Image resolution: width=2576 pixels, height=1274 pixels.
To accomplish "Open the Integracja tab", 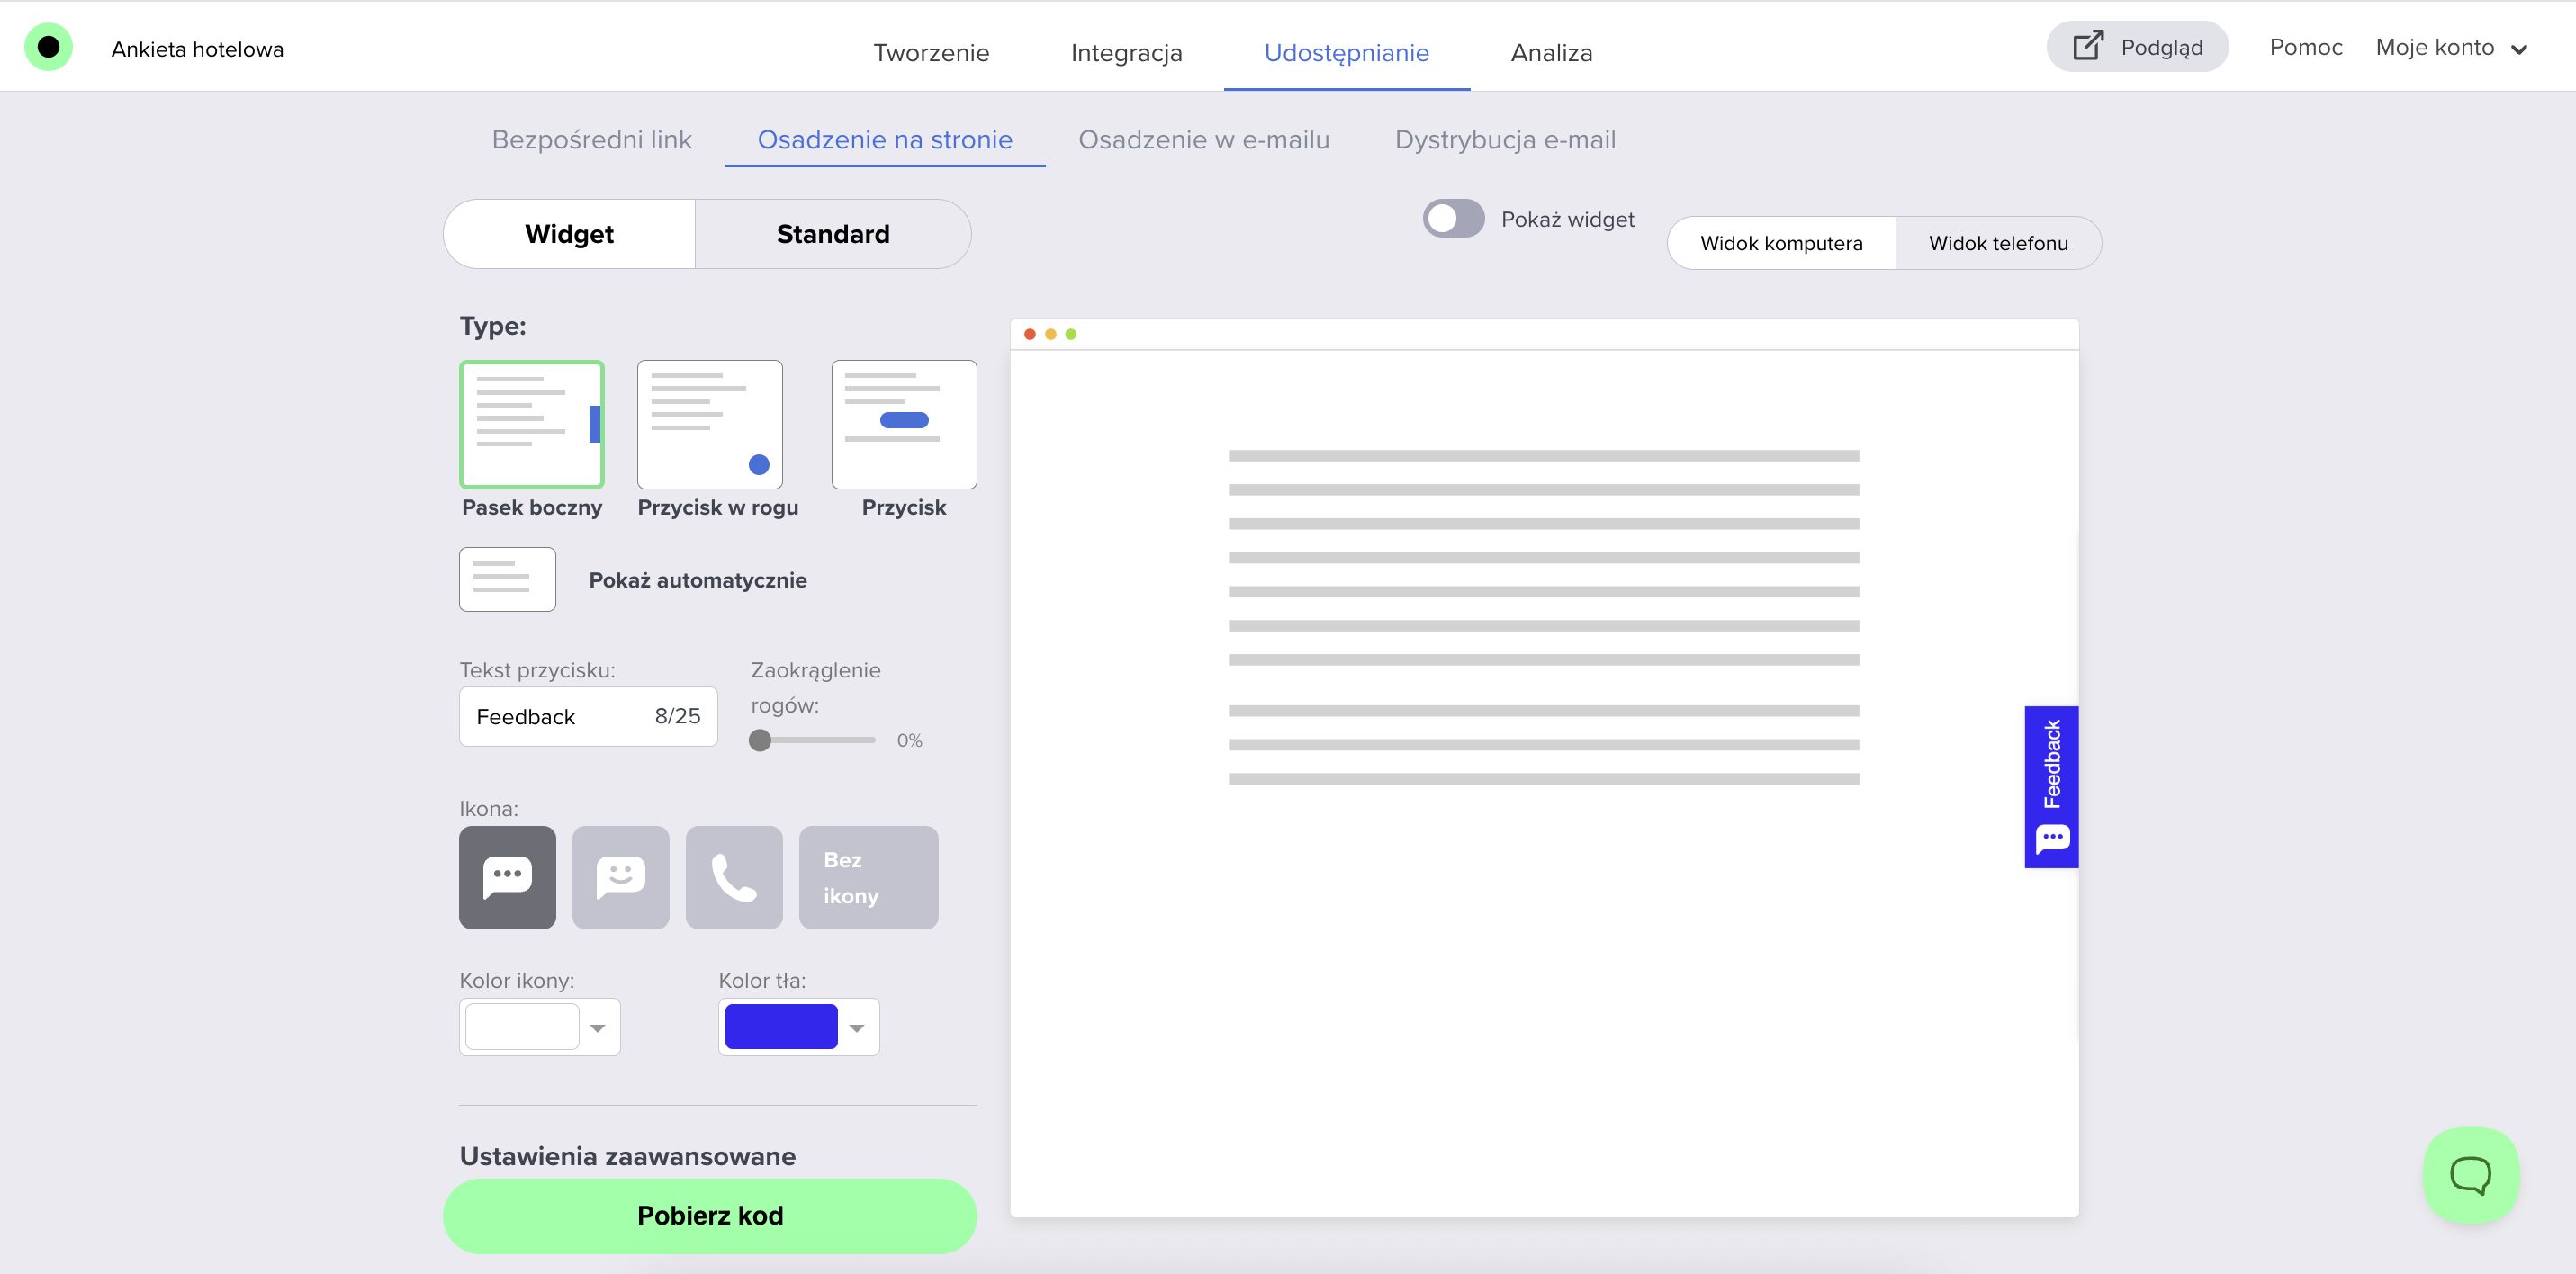I will point(1126,52).
